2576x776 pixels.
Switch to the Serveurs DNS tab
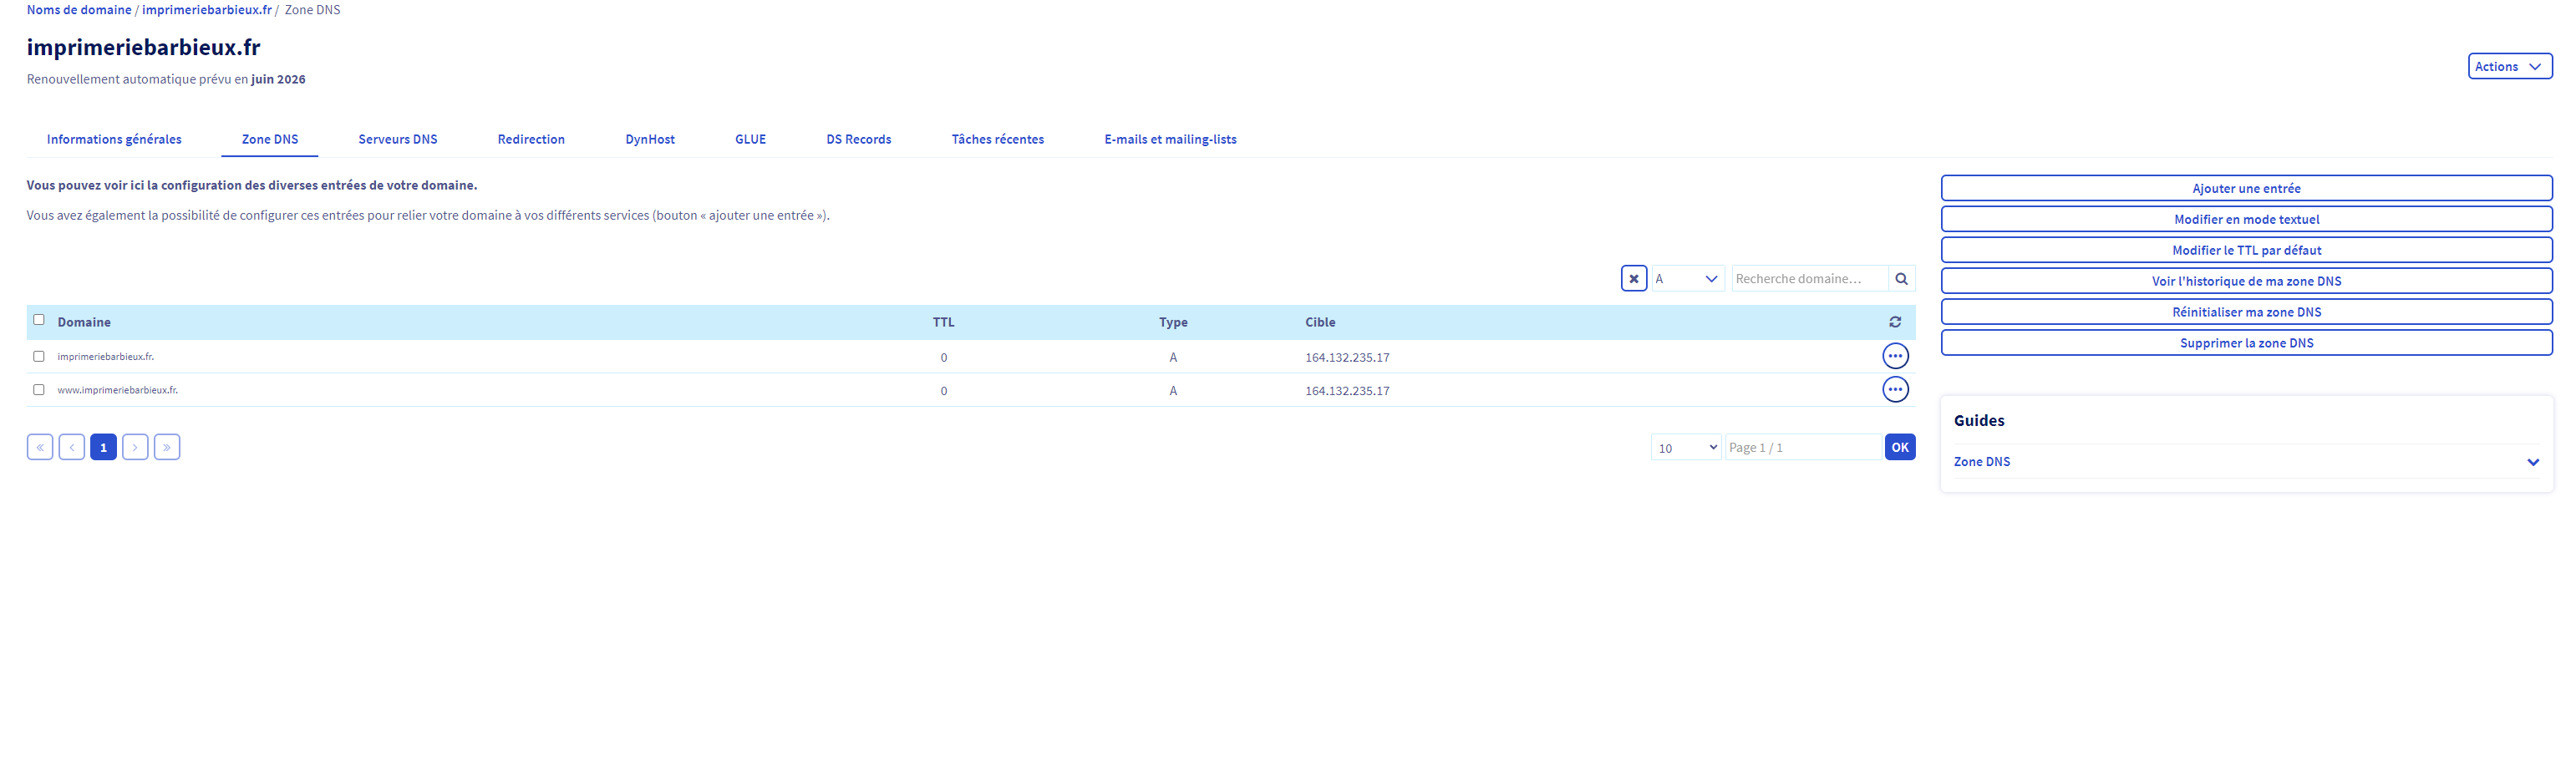397,139
